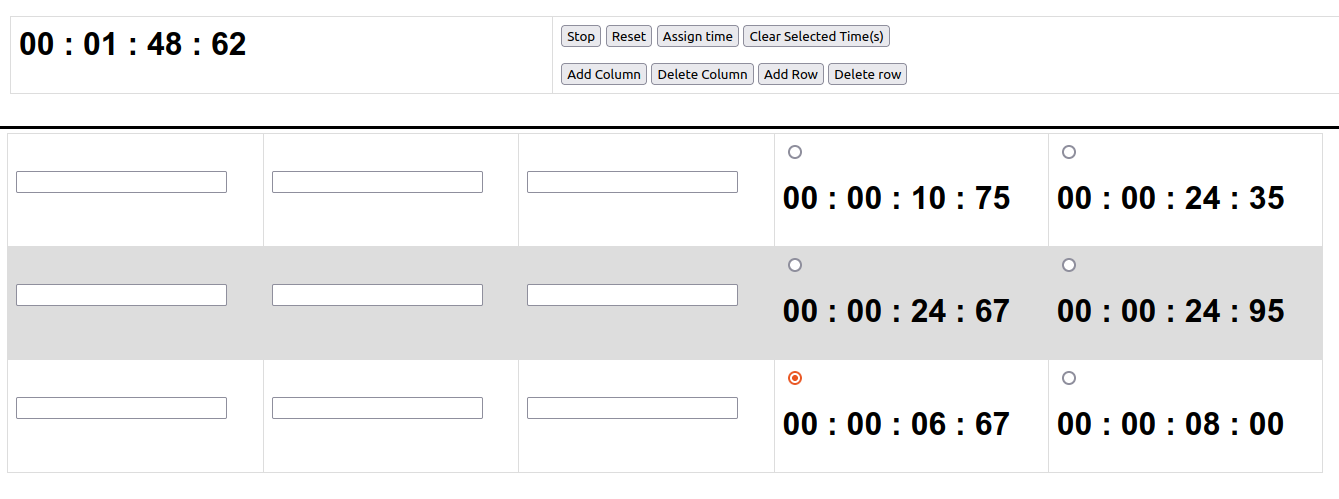
Task: Click the selected radio above 00 : 00 : 06 : 67
Action: tap(795, 378)
